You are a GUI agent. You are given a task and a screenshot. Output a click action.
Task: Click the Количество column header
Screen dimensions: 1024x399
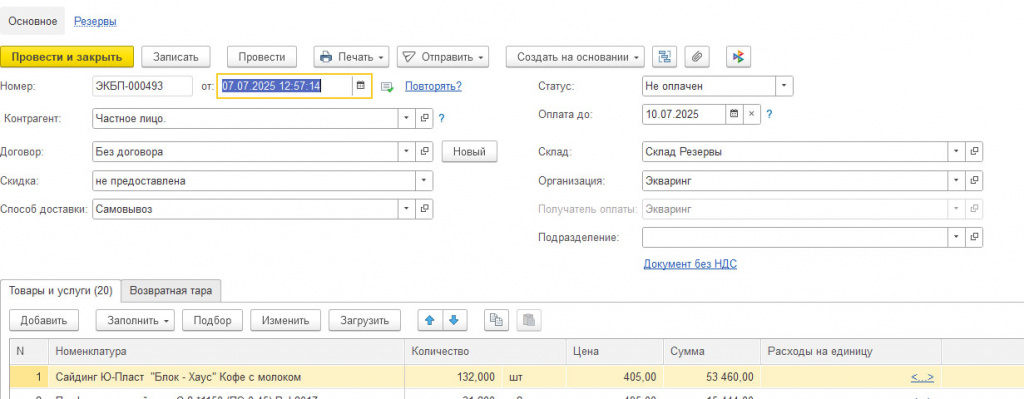(x=485, y=351)
